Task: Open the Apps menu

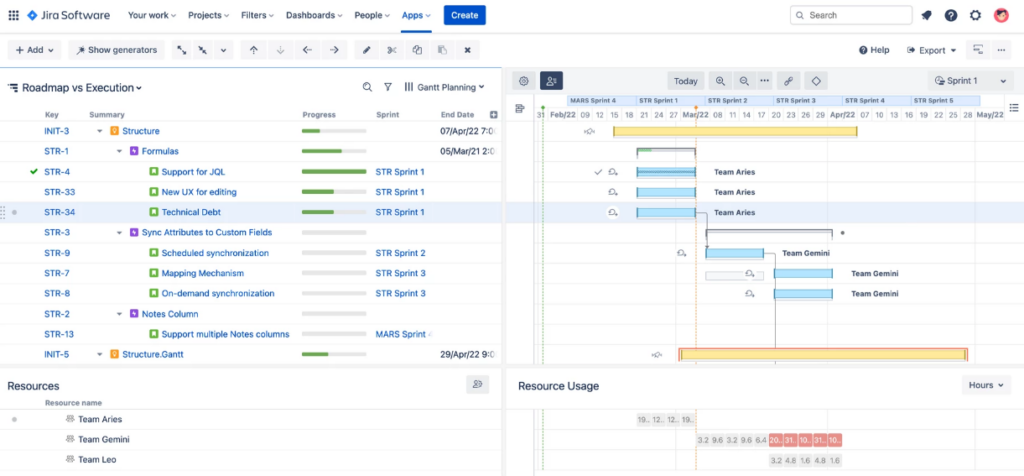Action: [x=416, y=15]
